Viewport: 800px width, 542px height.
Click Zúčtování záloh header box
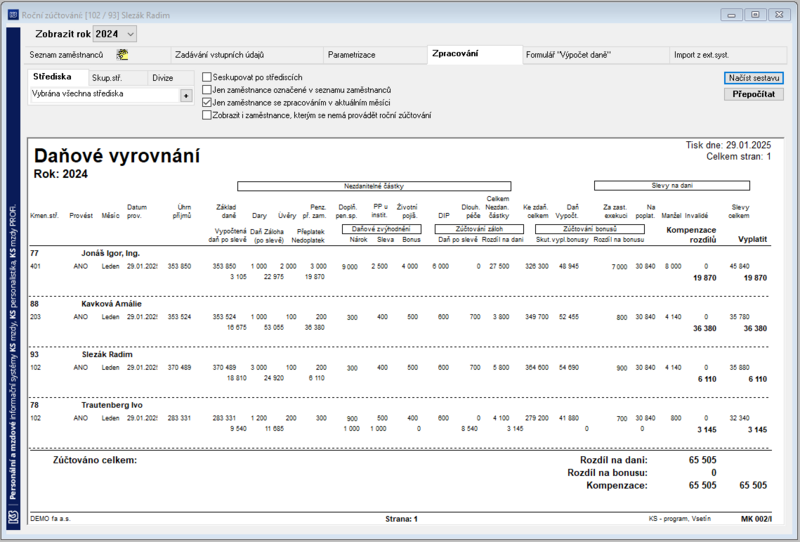(479, 229)
